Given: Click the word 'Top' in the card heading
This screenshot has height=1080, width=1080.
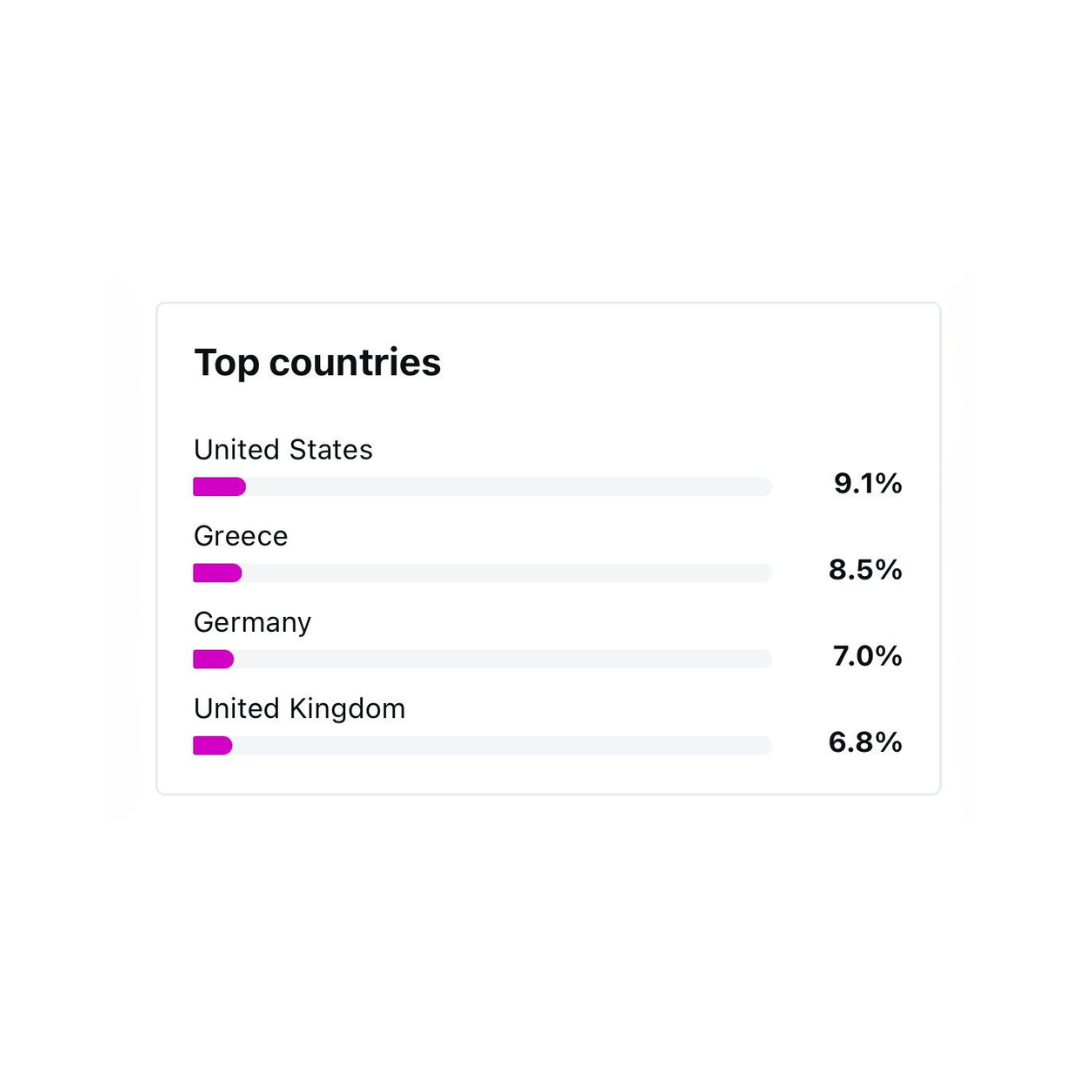Looking at the screenshot, I should click(x=227, y=363).
